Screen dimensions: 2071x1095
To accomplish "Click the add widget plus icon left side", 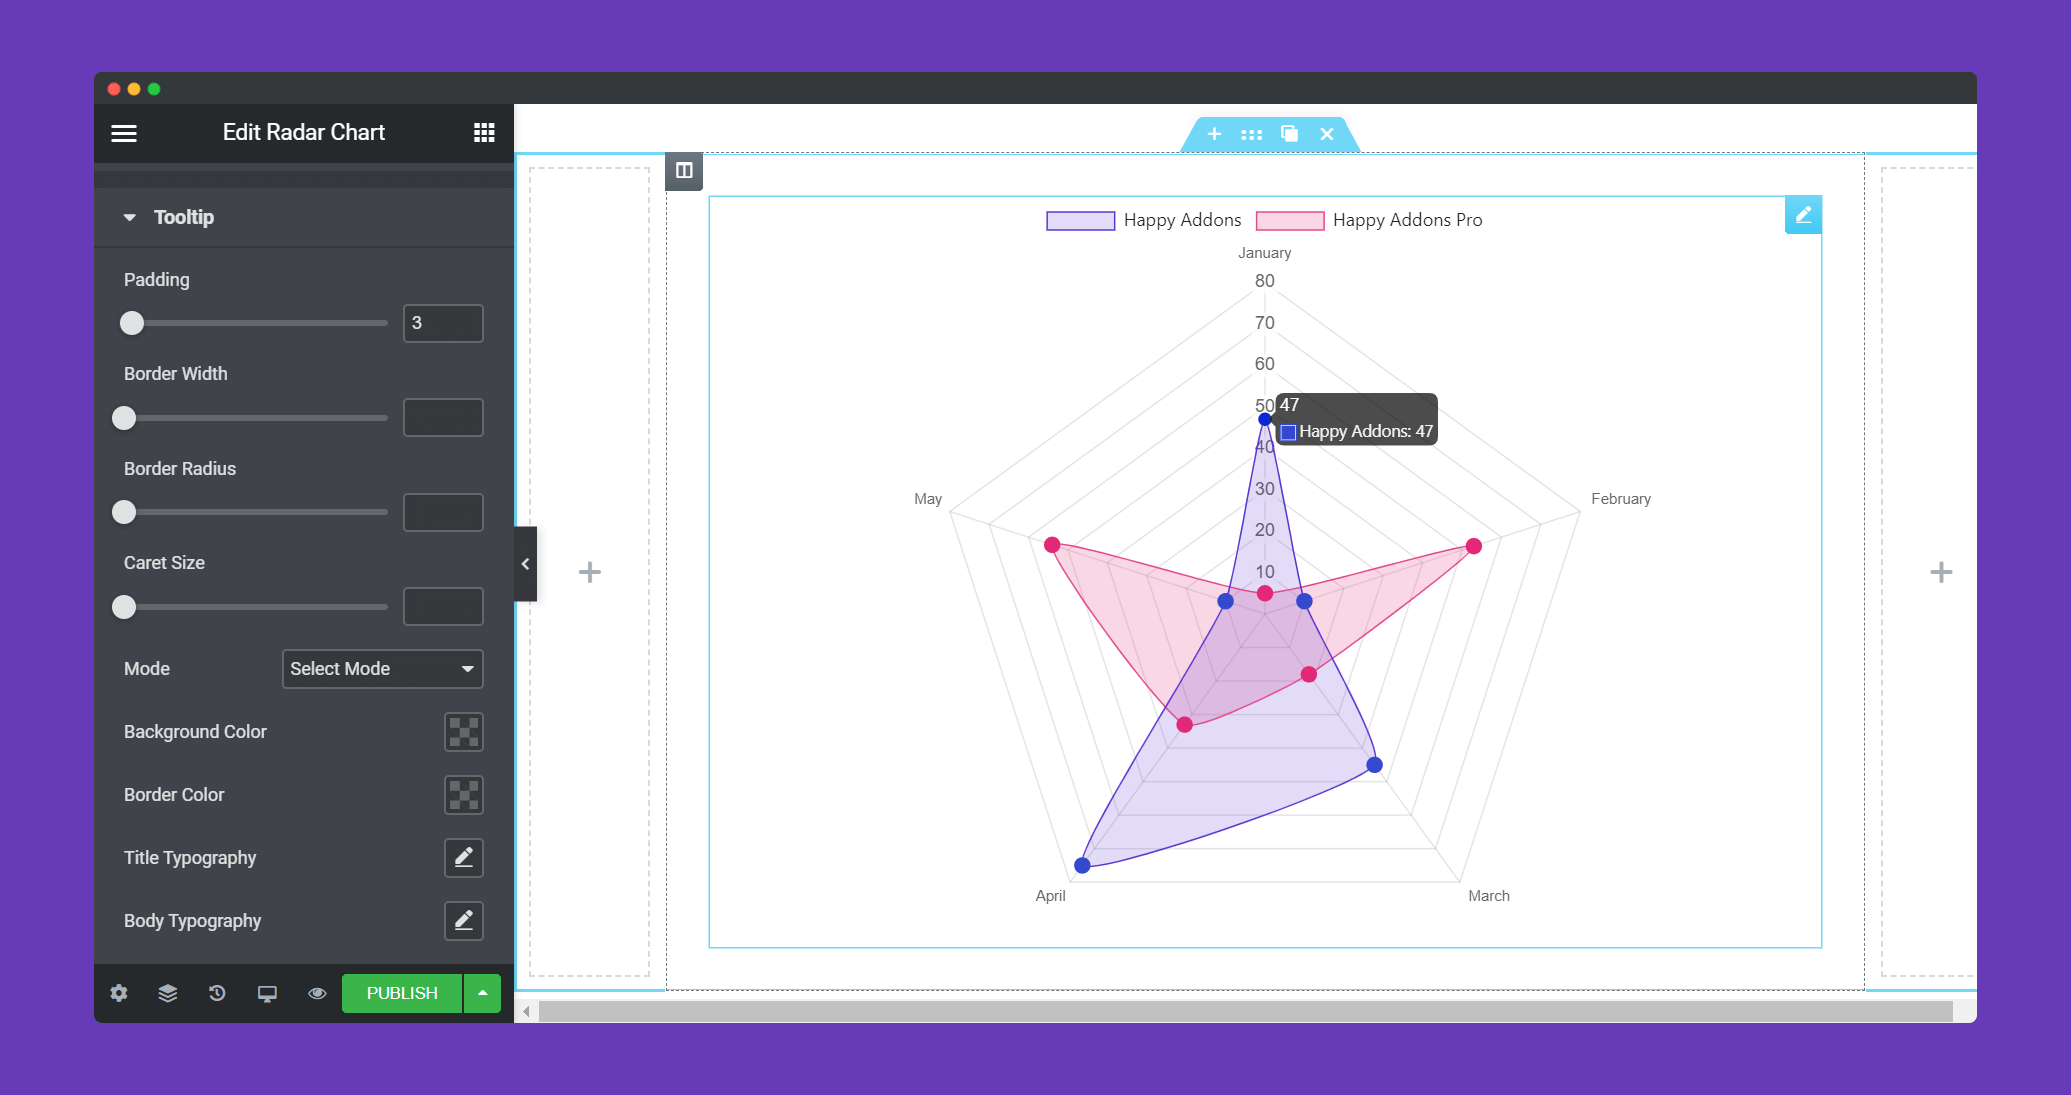I will pyautogui.click(x=590, y=571).
